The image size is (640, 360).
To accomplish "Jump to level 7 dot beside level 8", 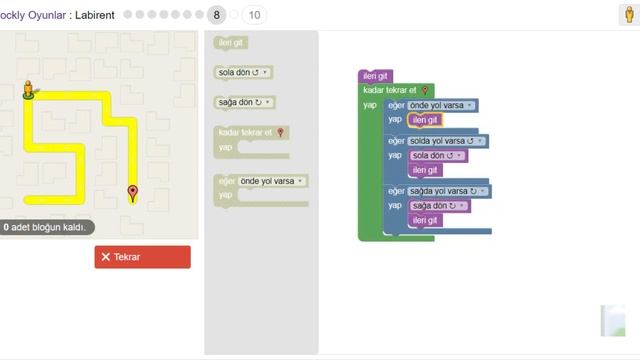I will click(x=199, y=15).
